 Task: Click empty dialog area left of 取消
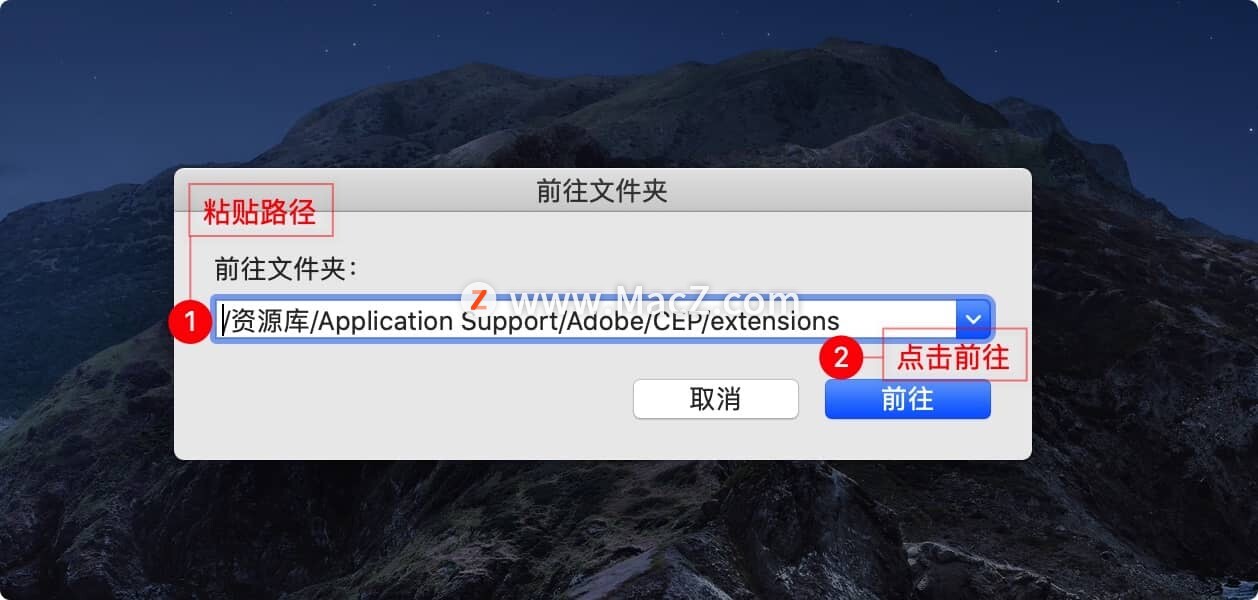click(x=400, y=400)
